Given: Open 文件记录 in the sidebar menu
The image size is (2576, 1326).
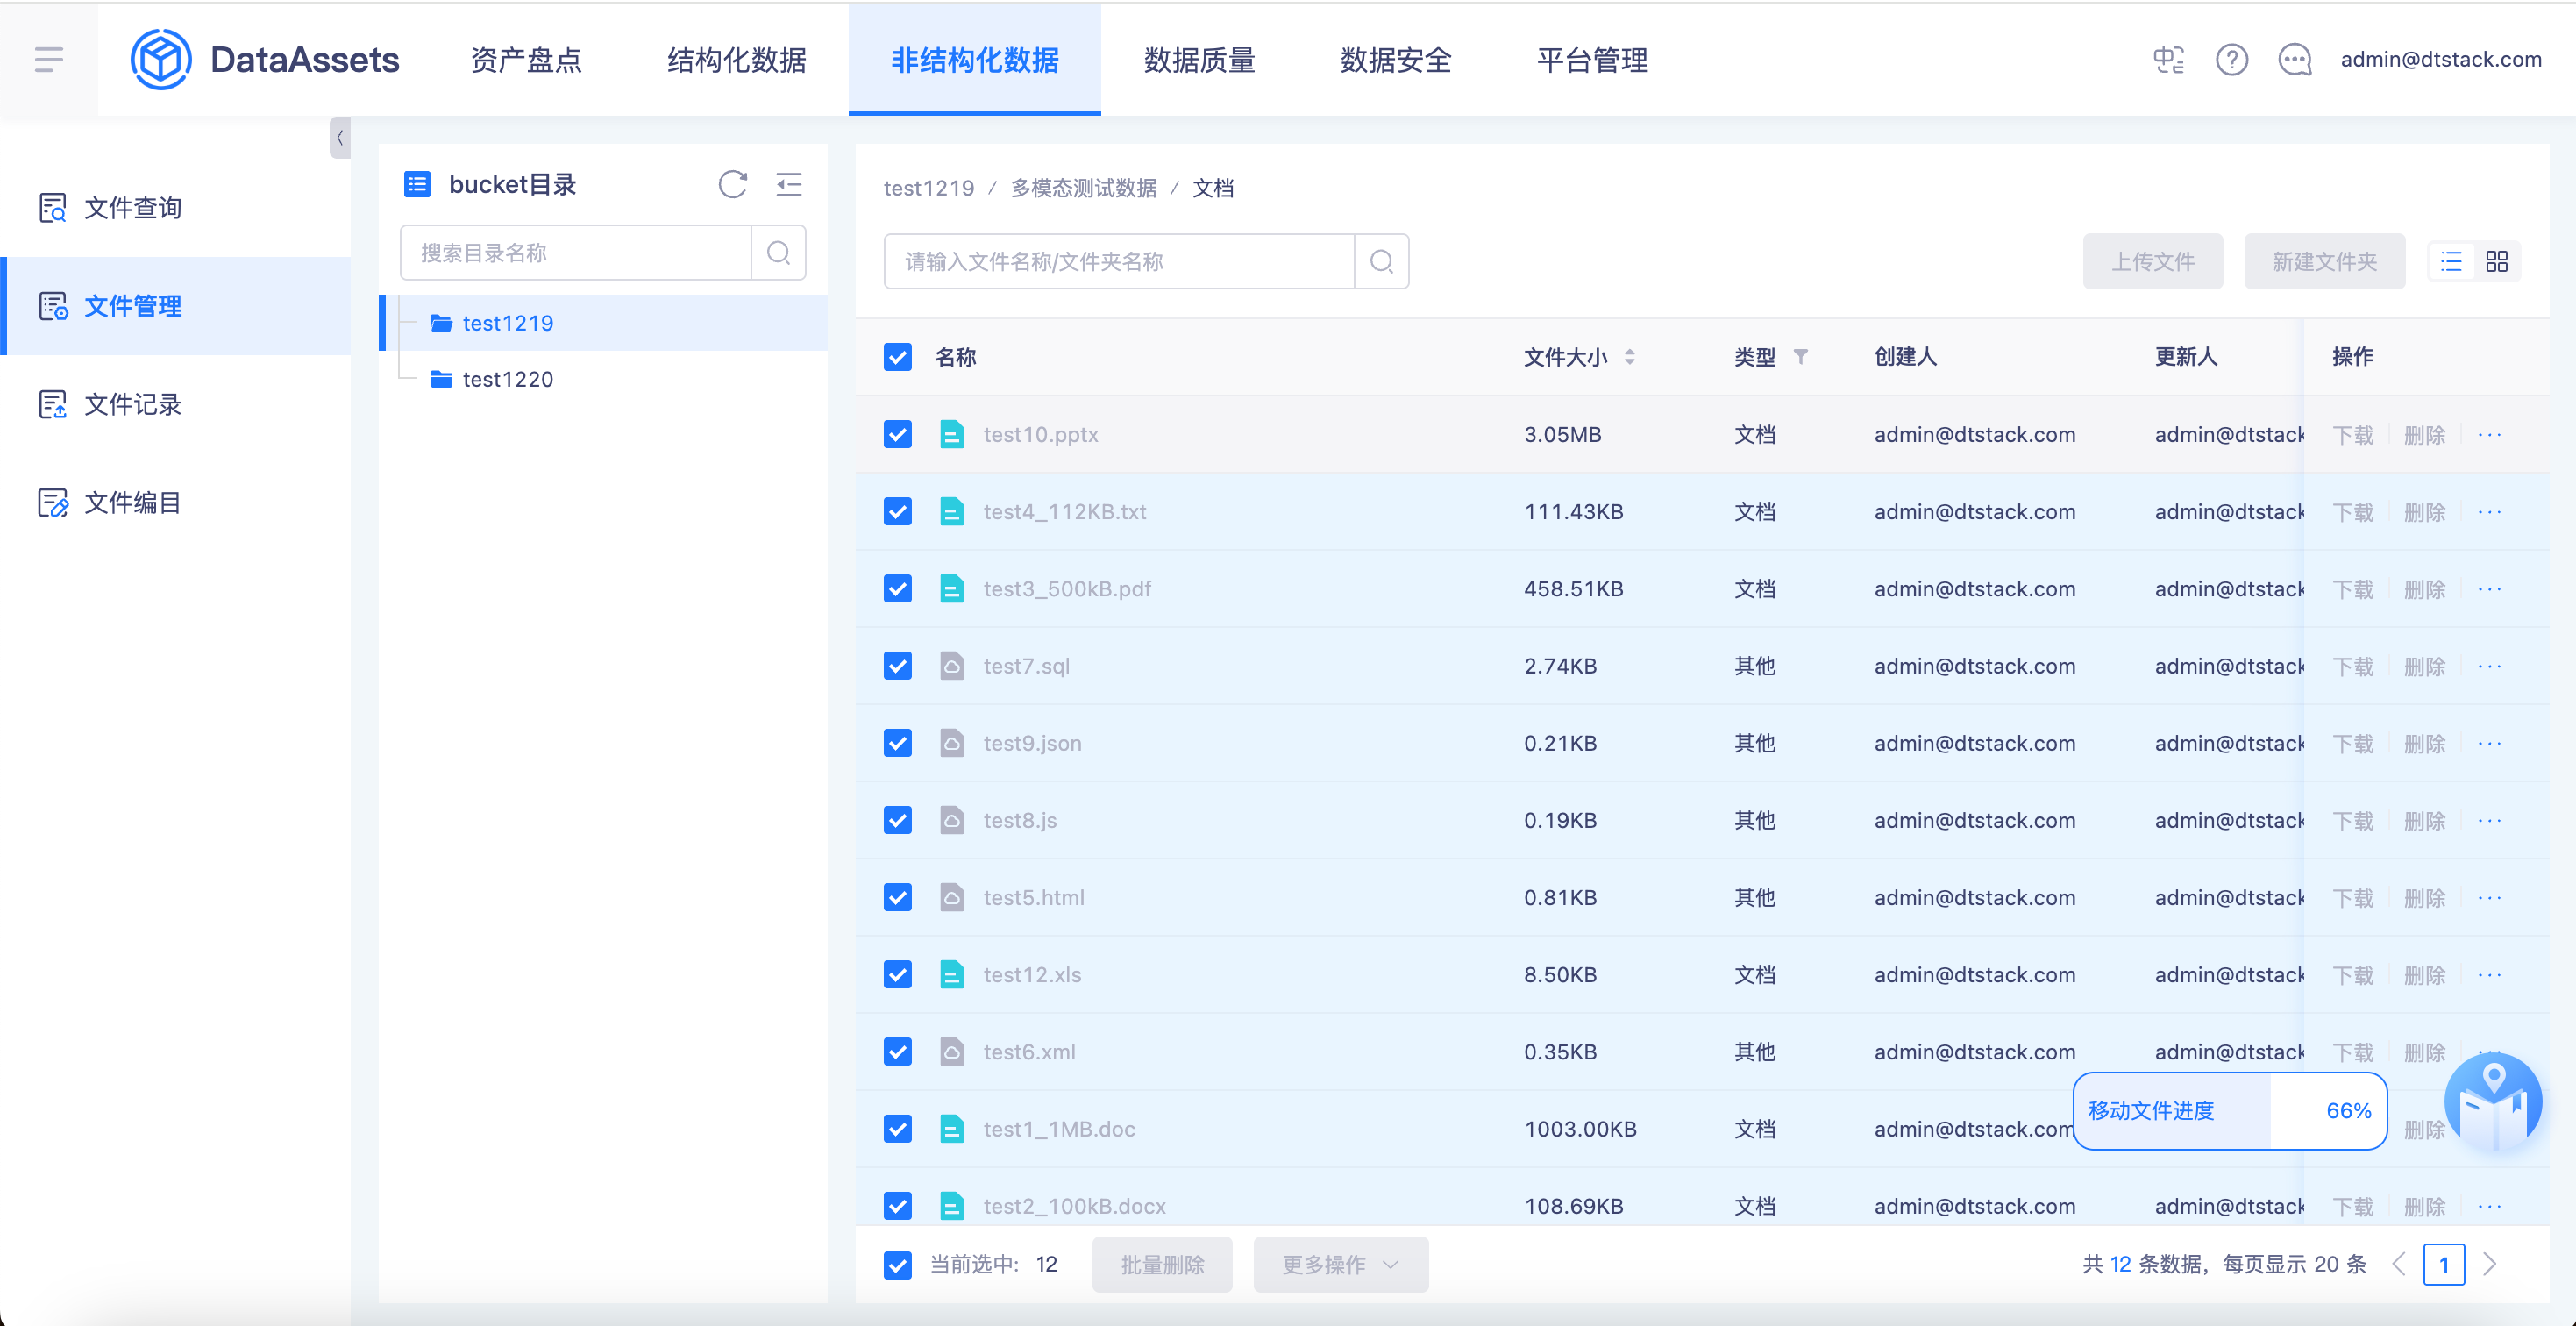Looking at the screenshot, I should pyautogui.click(x=132, y=404).
